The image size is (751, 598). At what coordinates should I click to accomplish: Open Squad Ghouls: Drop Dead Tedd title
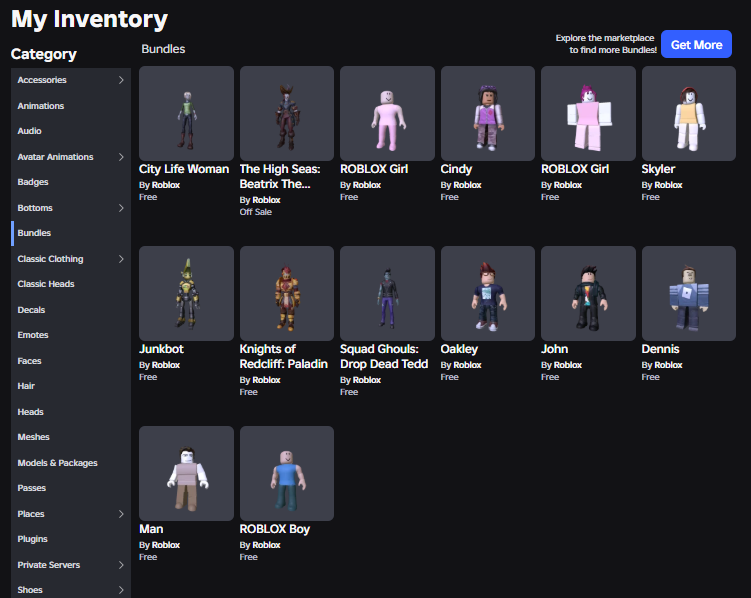click(x=384, y=356)
